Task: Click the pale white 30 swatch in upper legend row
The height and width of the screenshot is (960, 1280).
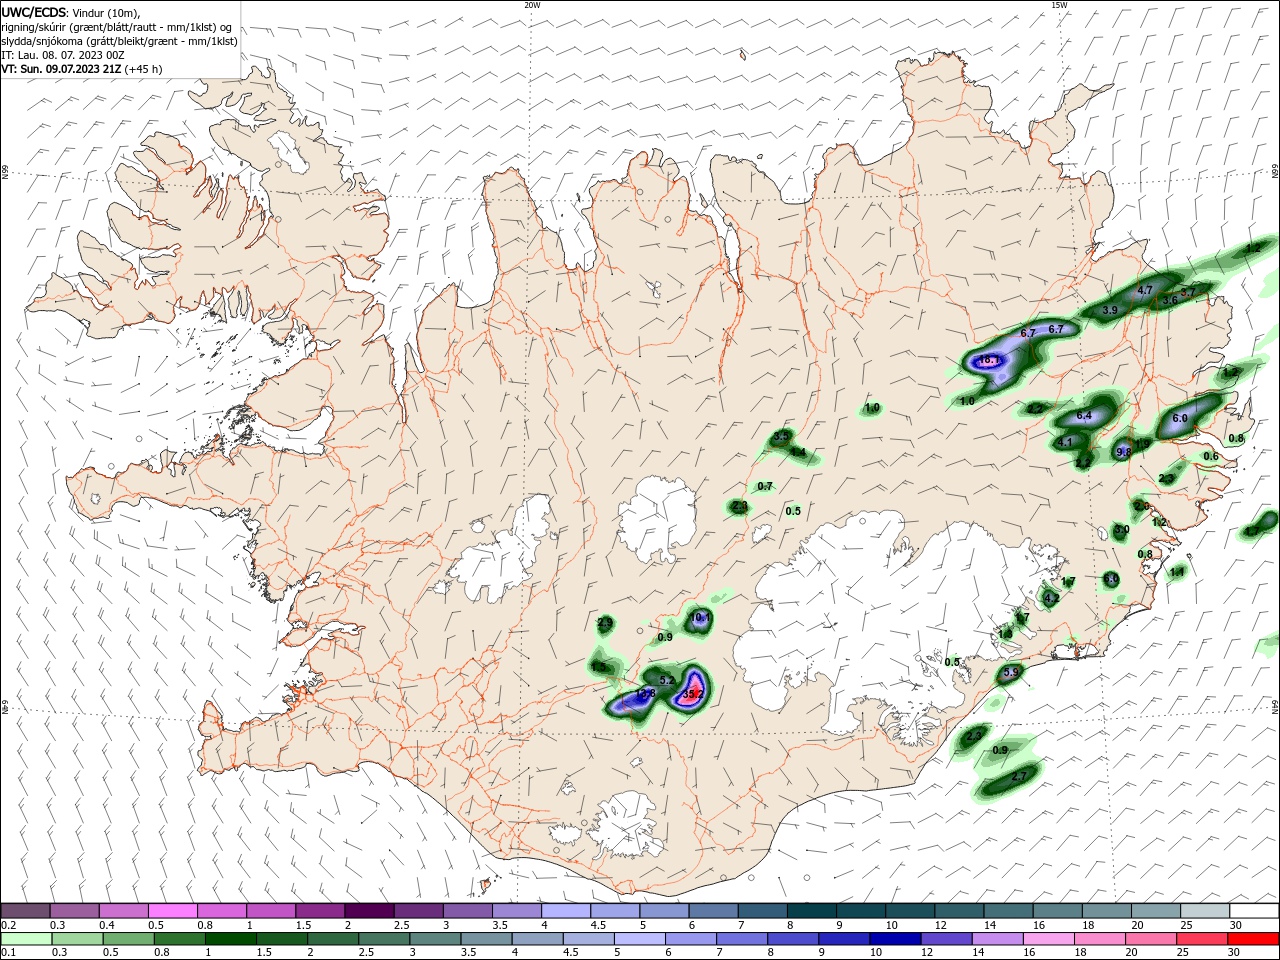Action: (1254, 911)
